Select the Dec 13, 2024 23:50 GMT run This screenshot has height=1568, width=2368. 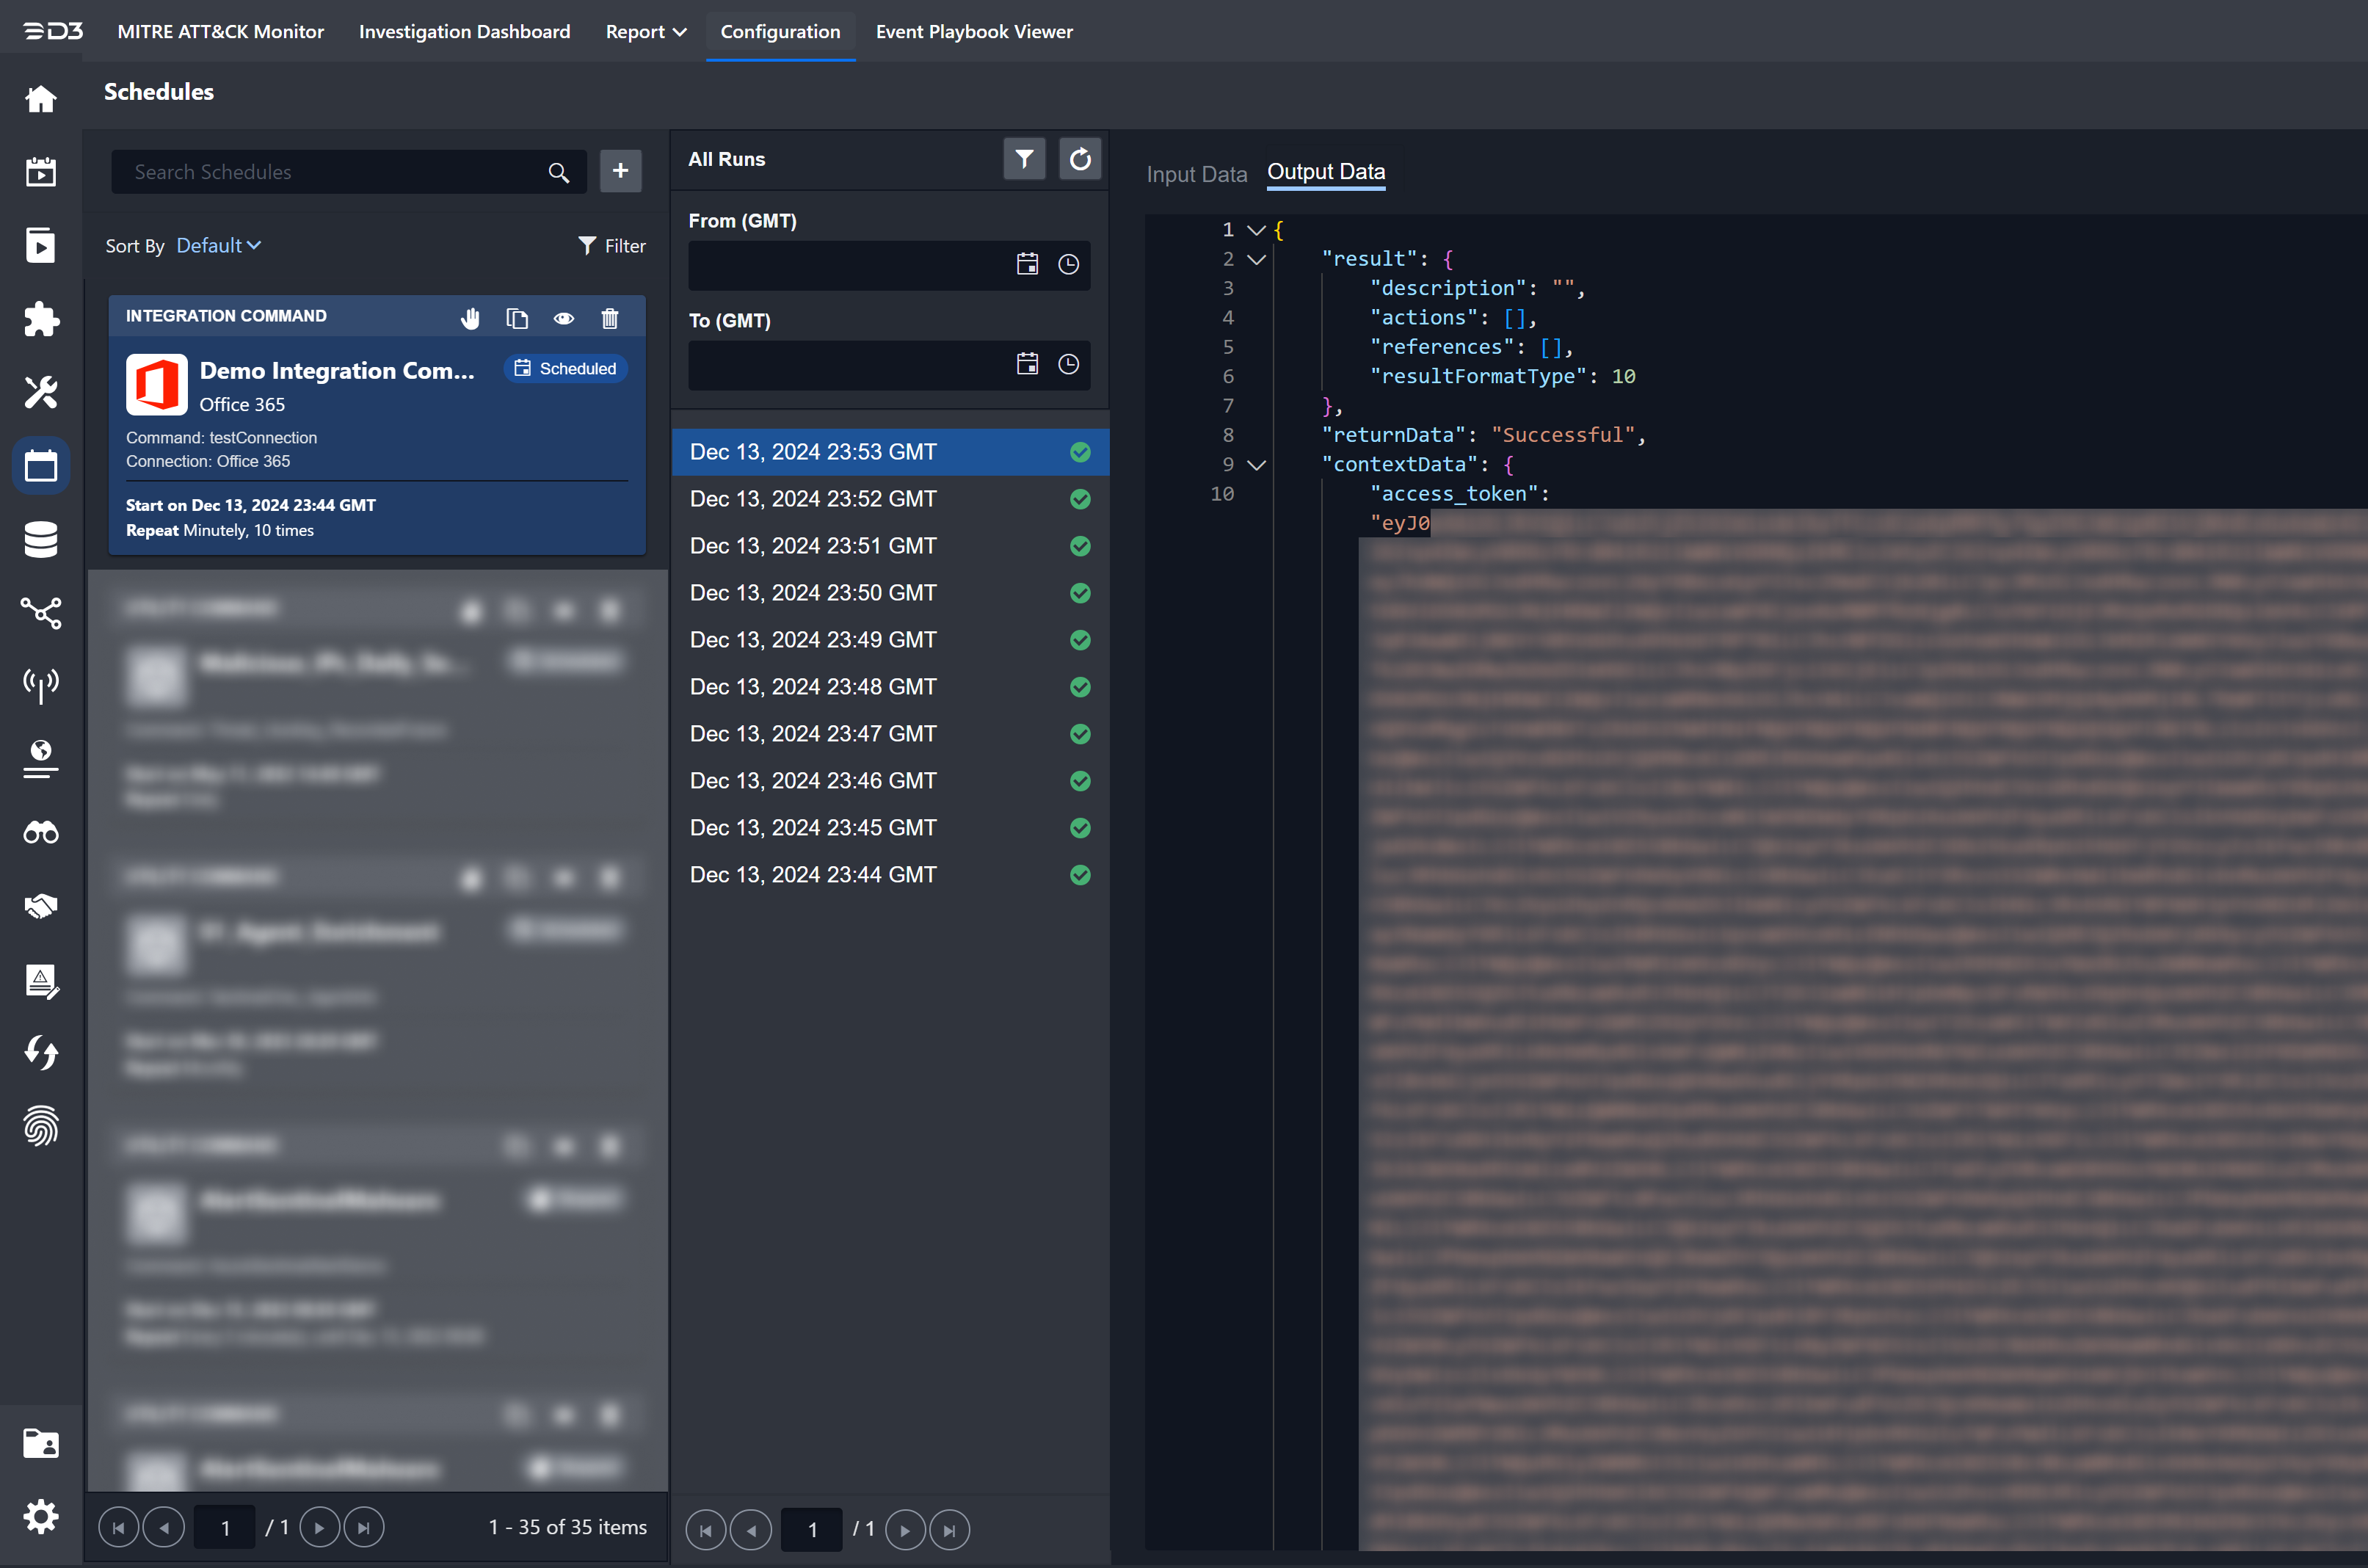(x=813, y=593)
